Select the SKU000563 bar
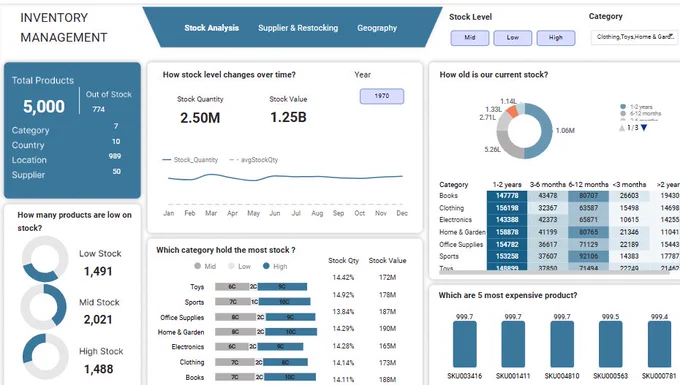680x385 pixels. [611, 345]
